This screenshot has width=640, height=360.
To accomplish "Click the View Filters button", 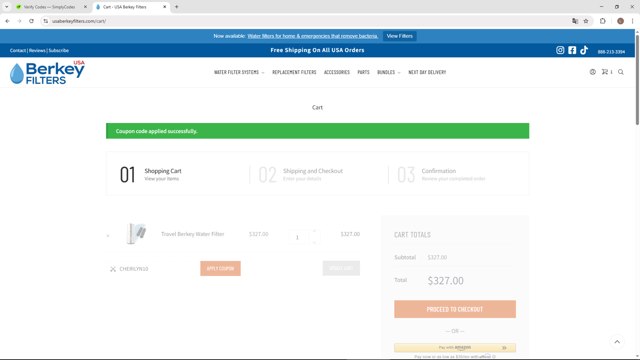I will [400, 36].
